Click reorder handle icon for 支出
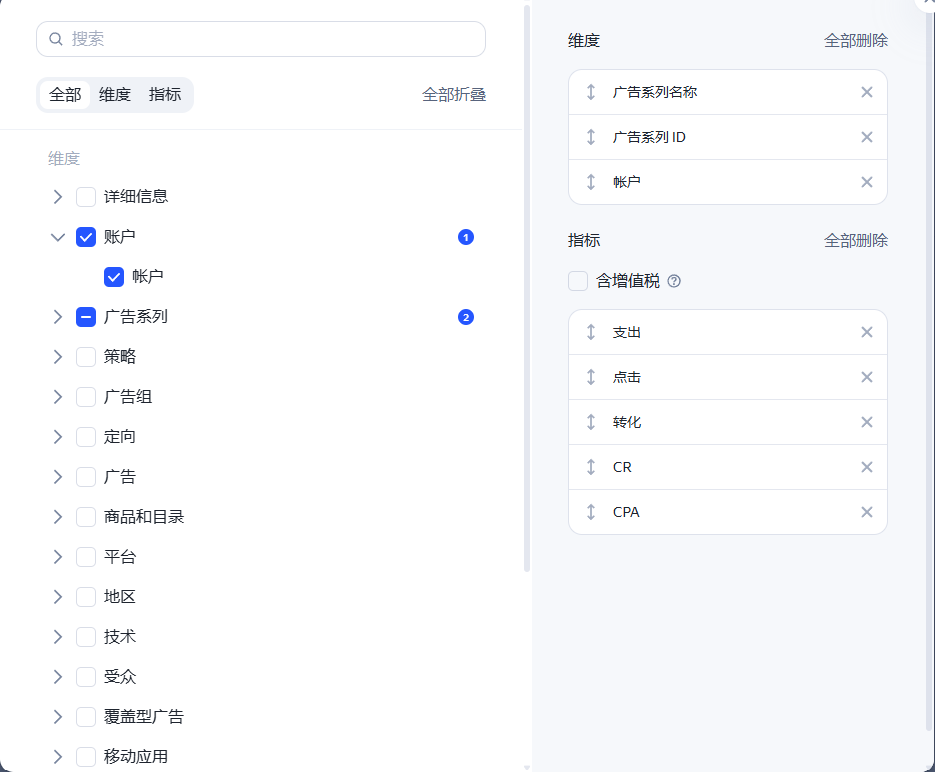The image size is (935, 772). pos(591,332)
